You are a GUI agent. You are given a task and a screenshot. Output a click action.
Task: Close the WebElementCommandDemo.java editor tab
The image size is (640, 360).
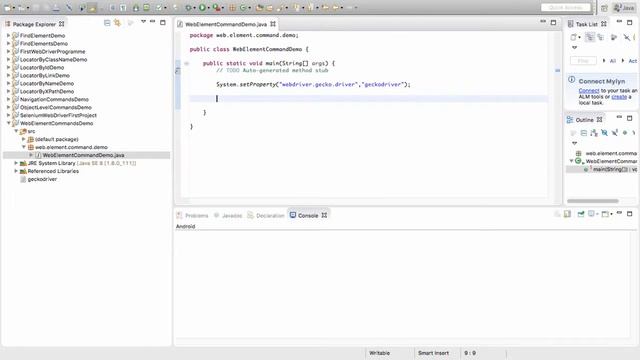(x=273, y=24)
